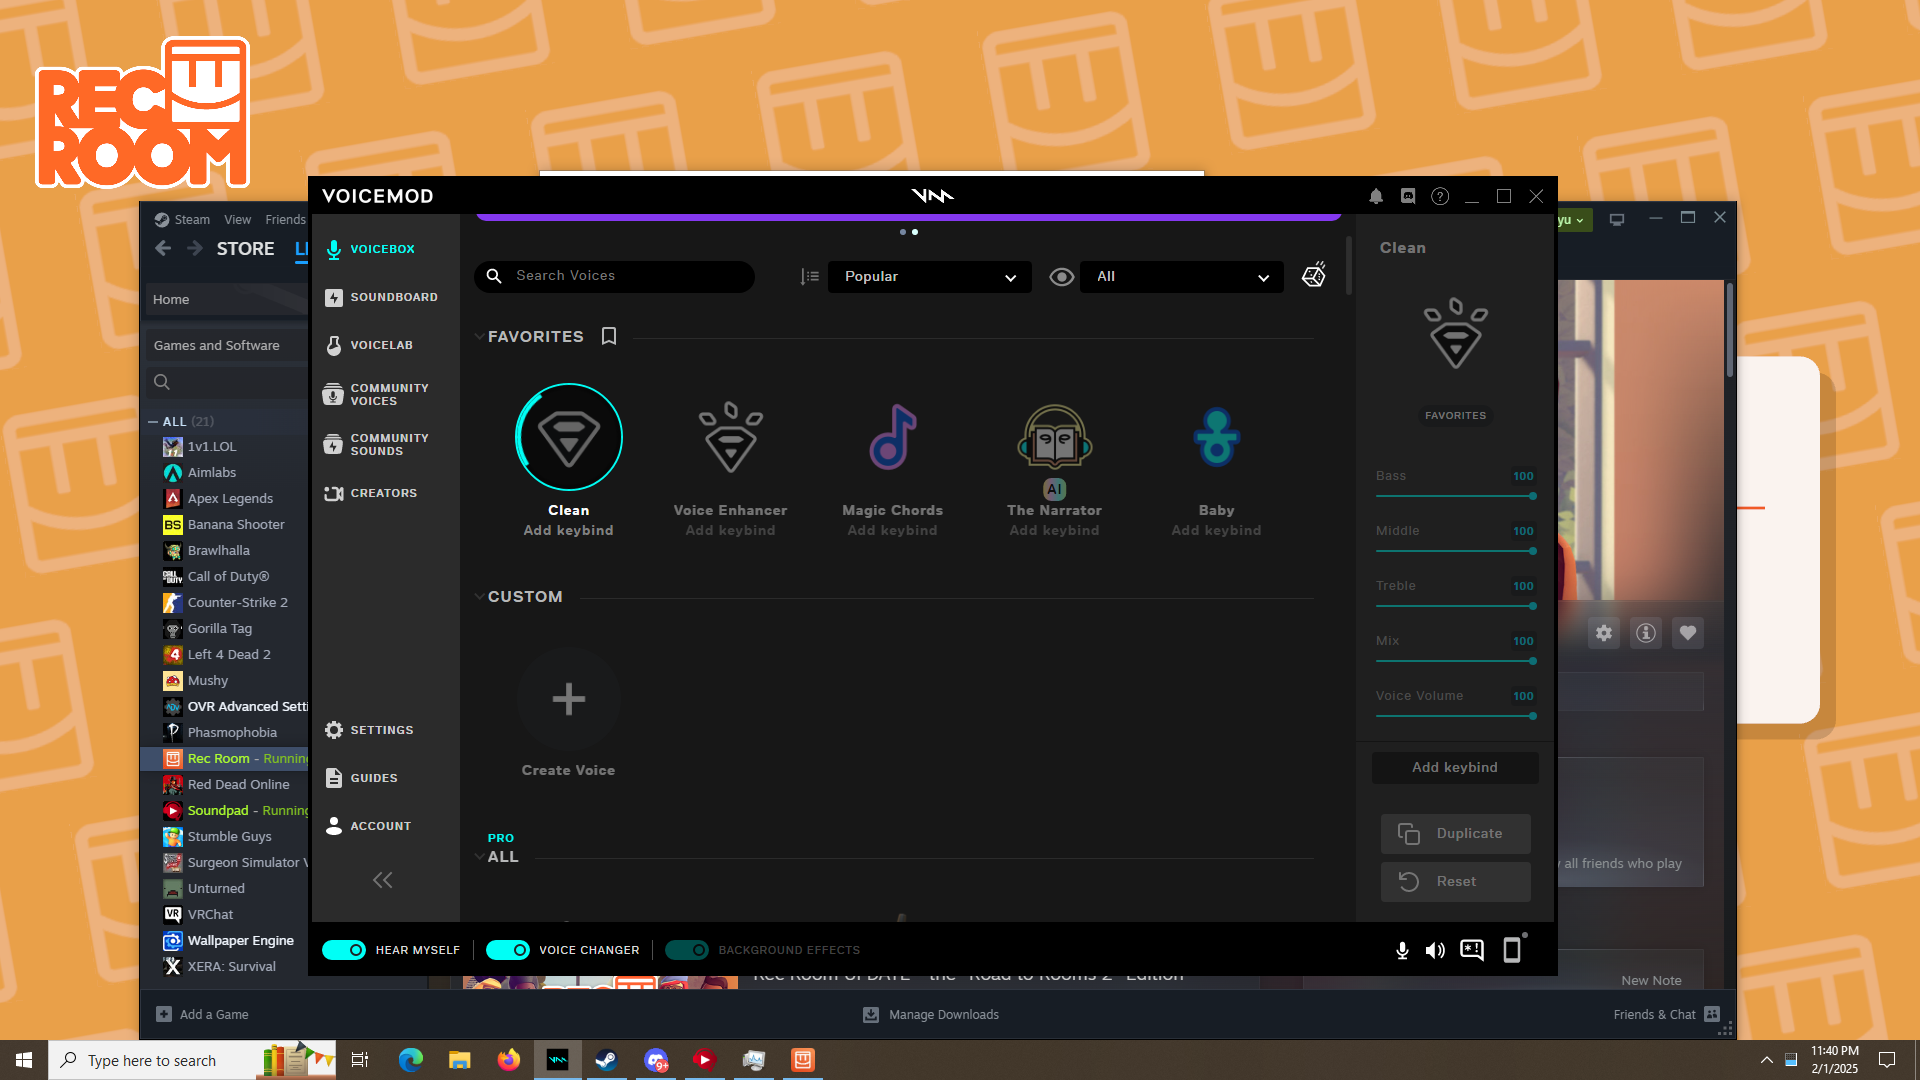Screen dimensions: 1920x1080
Task: Click the Duplicate button
Action: 1455,833
